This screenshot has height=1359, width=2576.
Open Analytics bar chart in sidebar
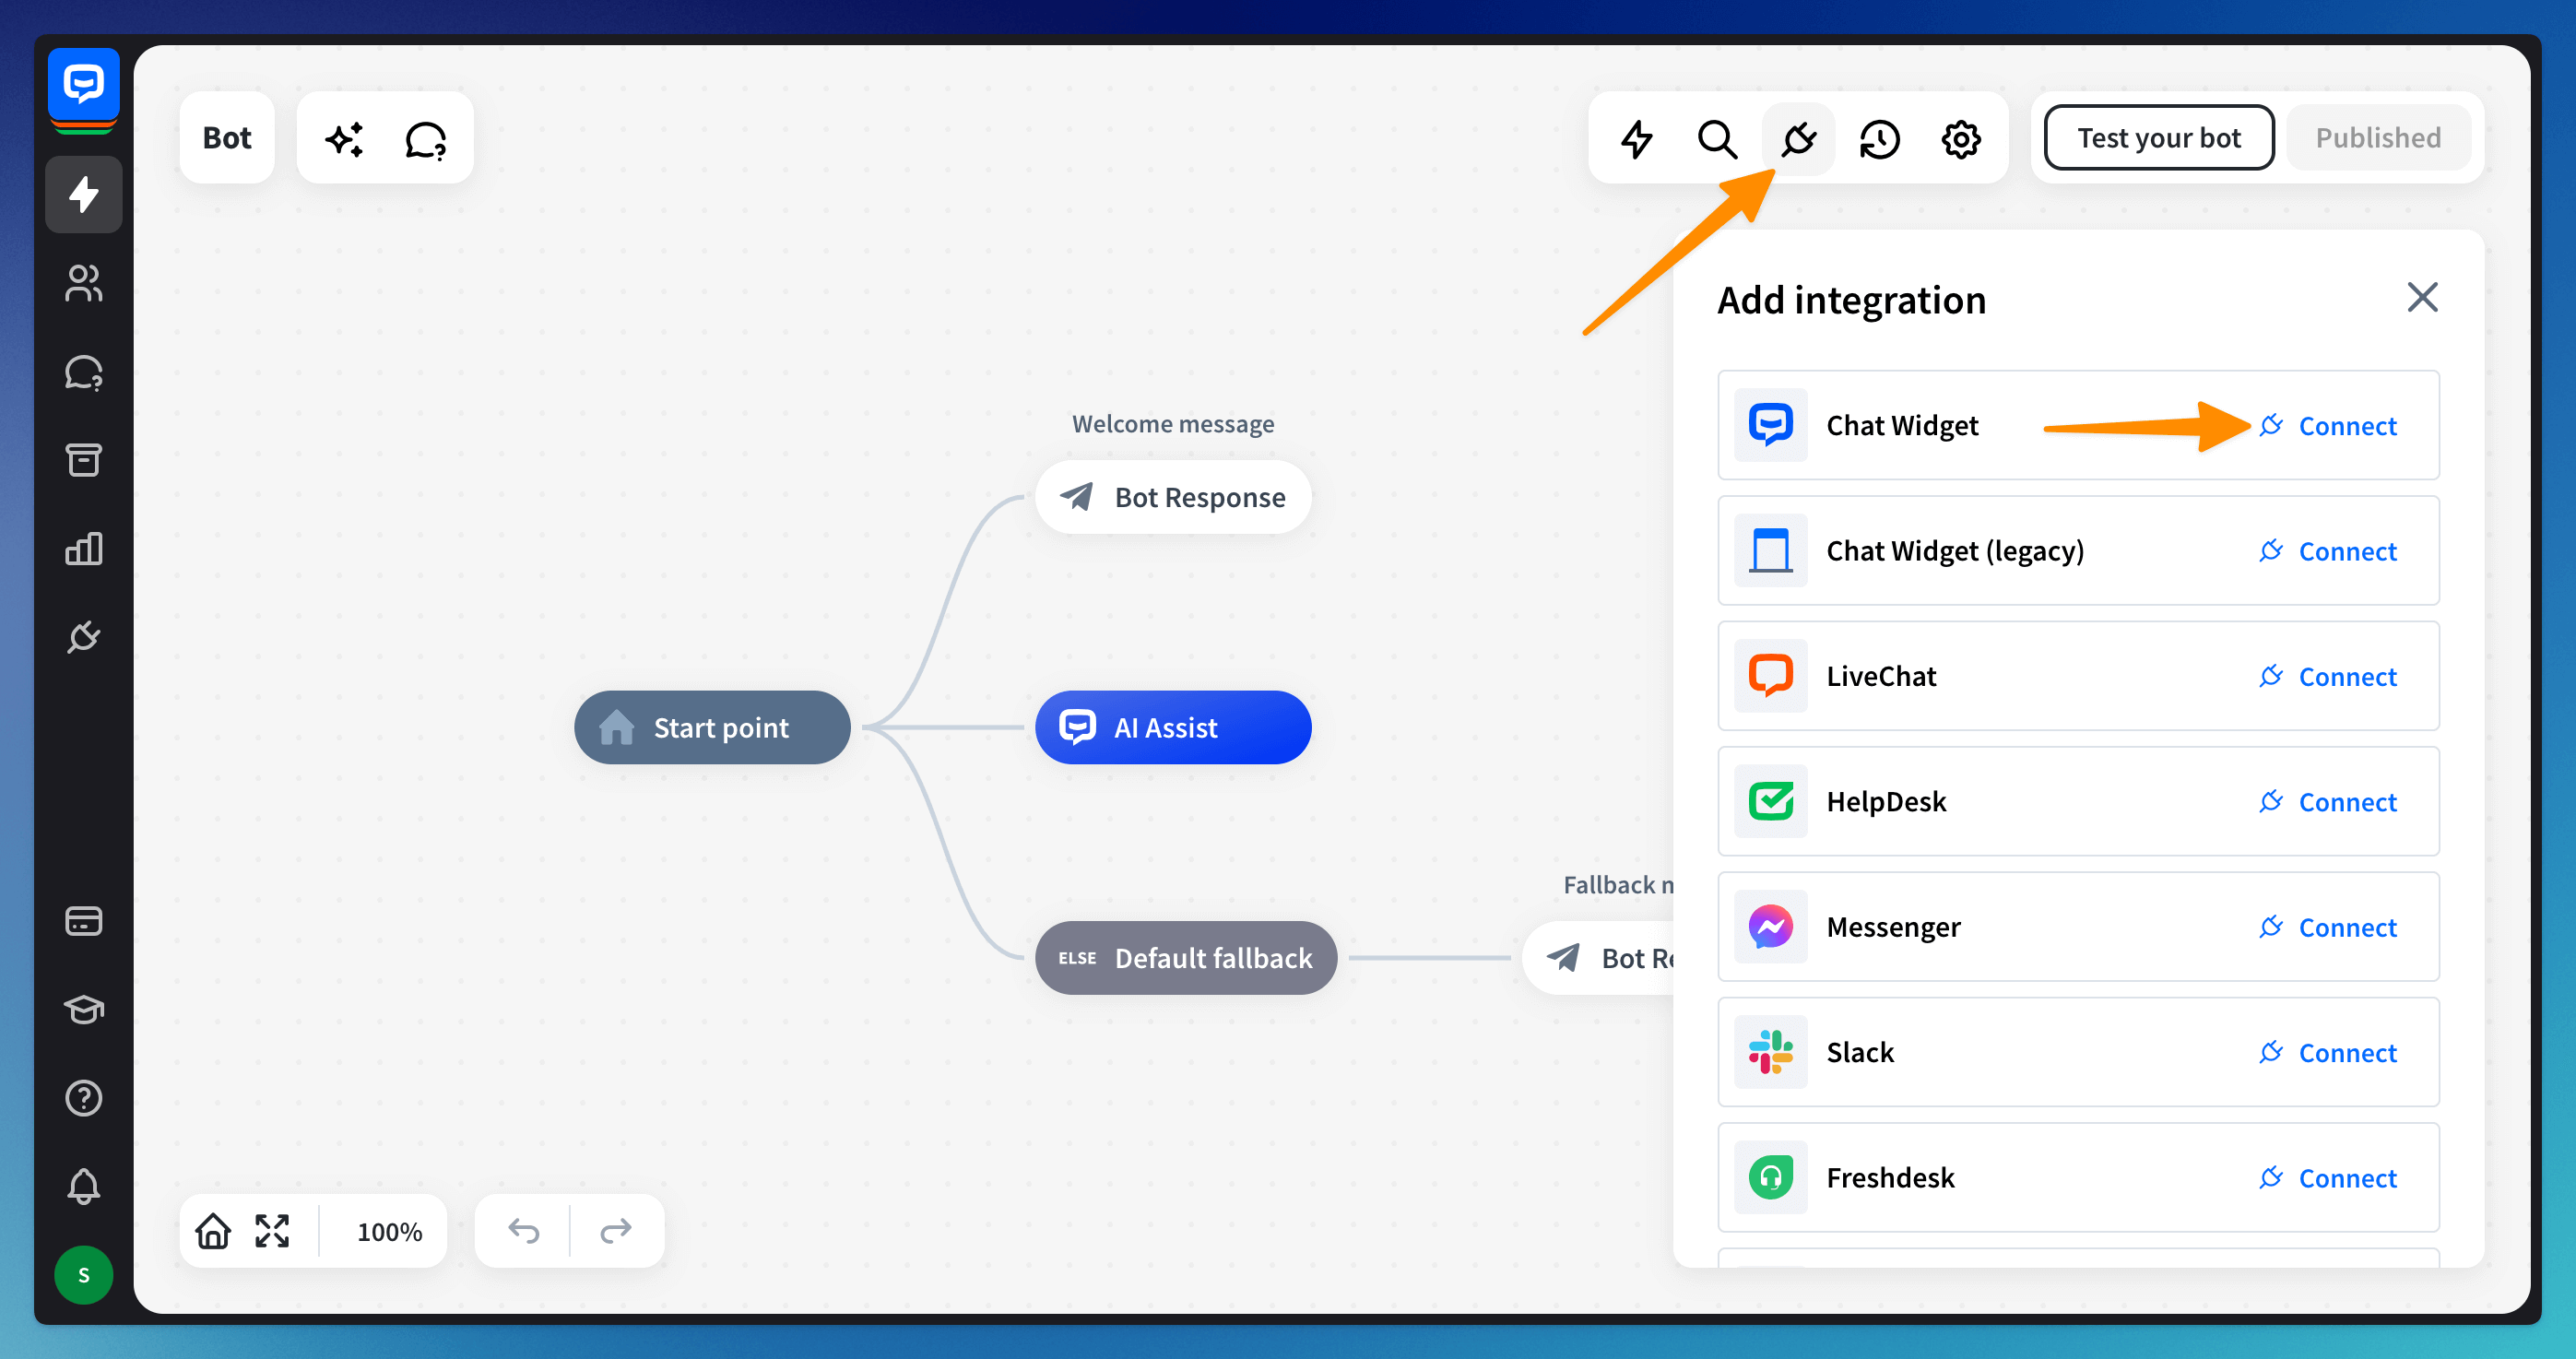pyautogui.click(x=83, y=548)
